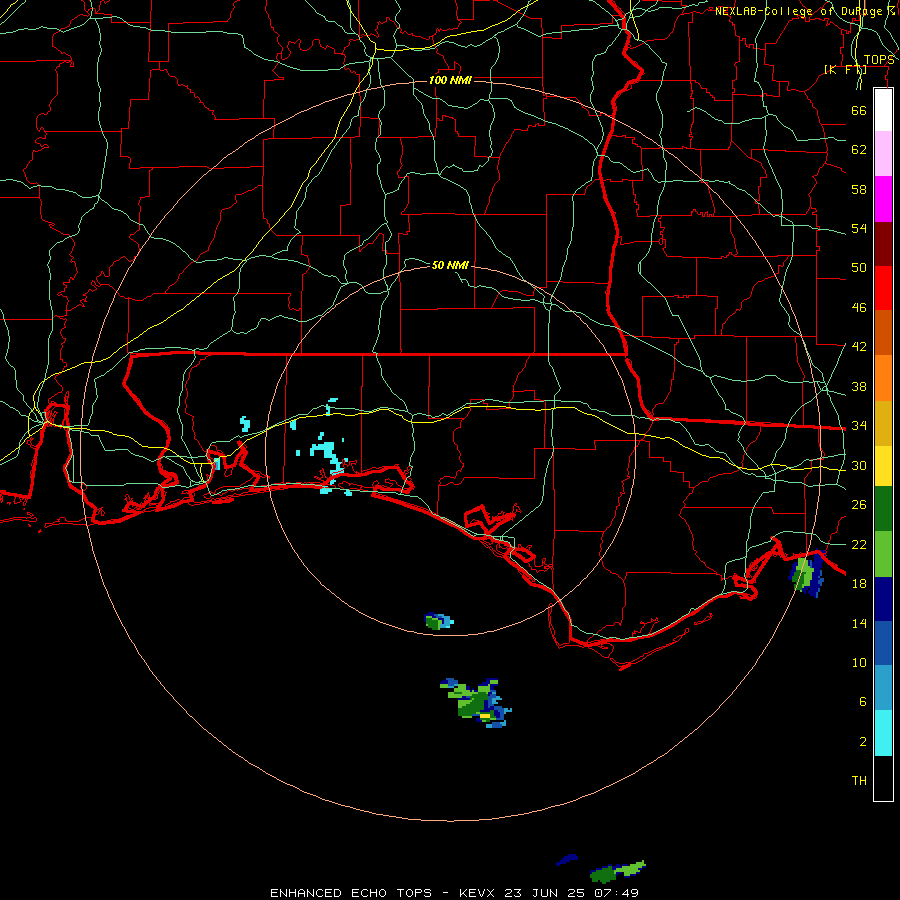Image resolution: width=900 pixels, height=900 pixels.
Task: Click the green echo at the image bottom
Action: pyautogui.click(x=618, y=871)
